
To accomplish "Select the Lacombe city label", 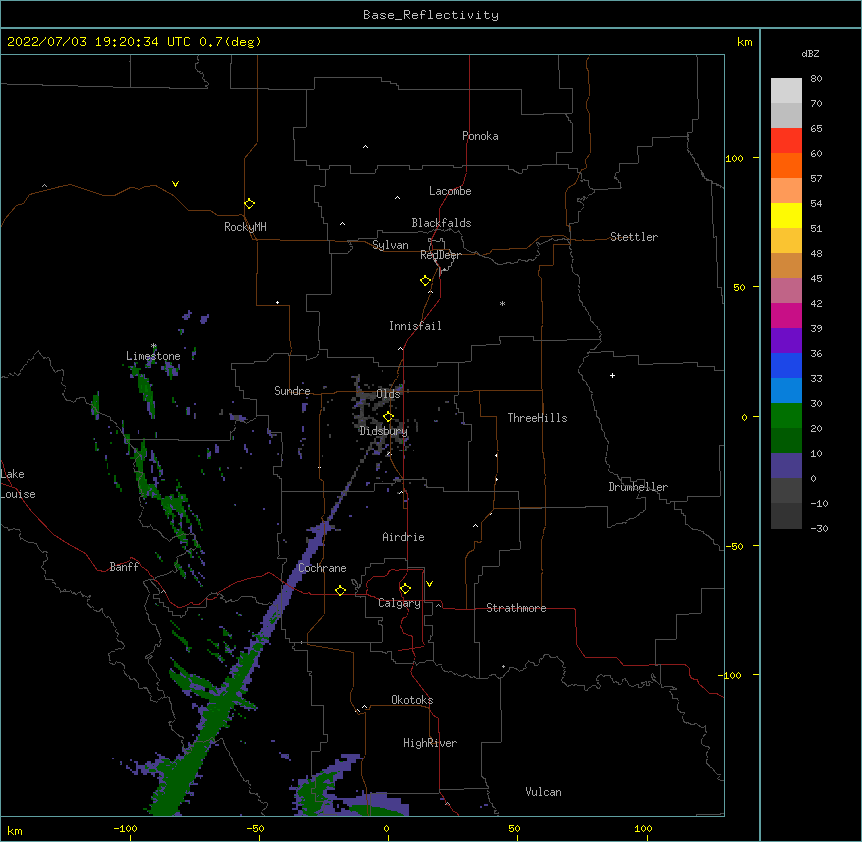I will point(450,191).
